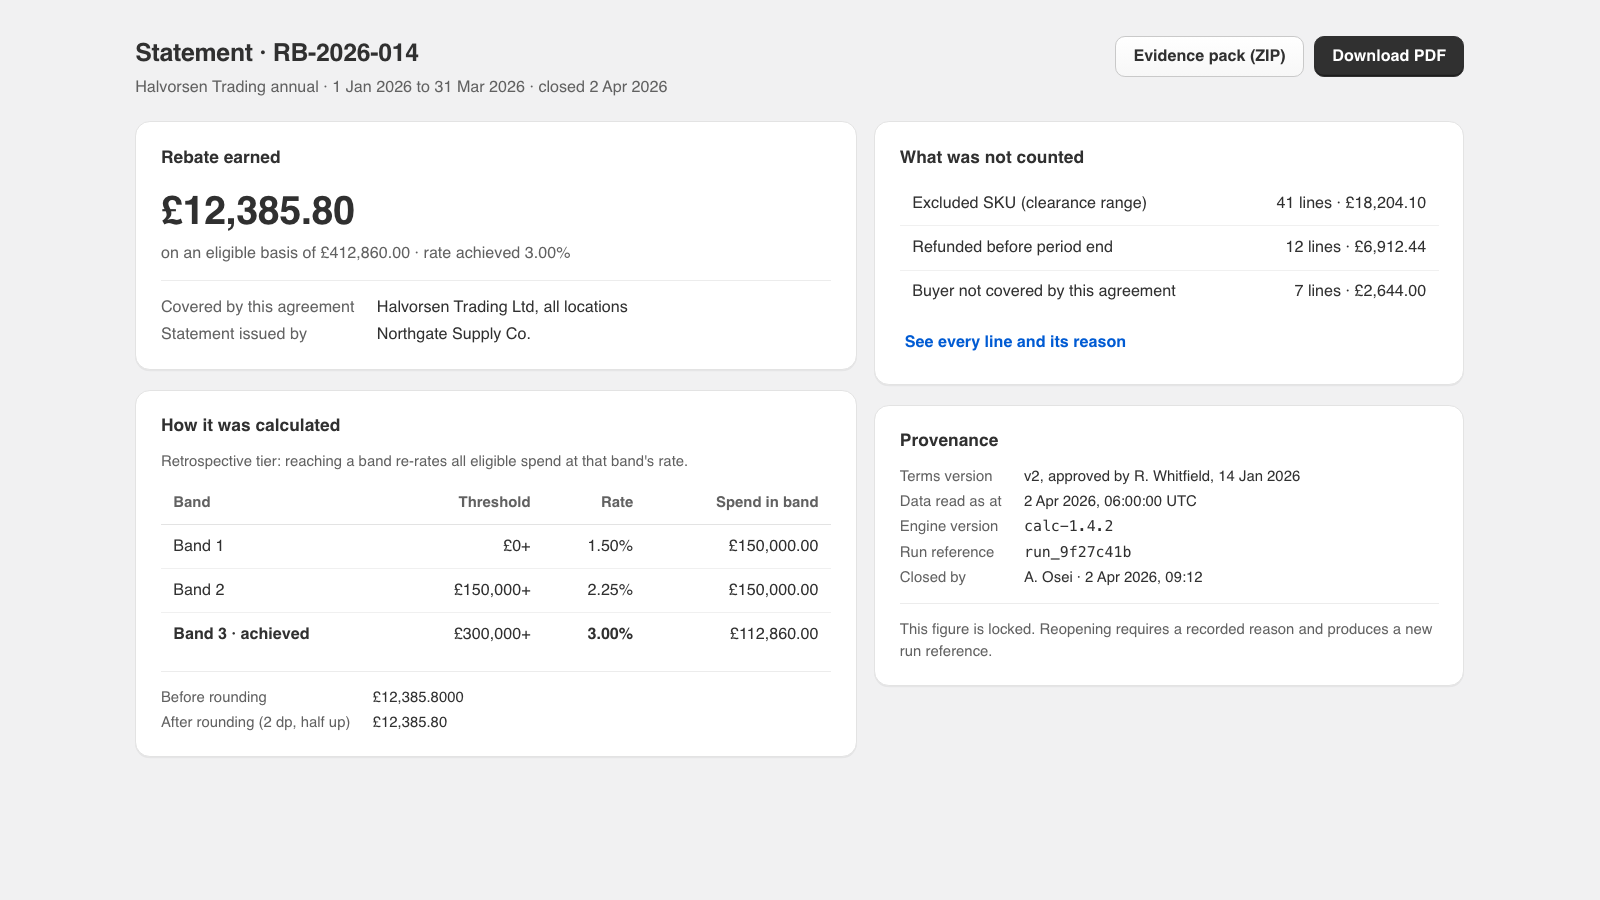Image resolution: width=1600 pixels, height=900 pixels.
Task: Click the data read timestamp 06:00:00 UTC
Action: (x=1110, y=501)
